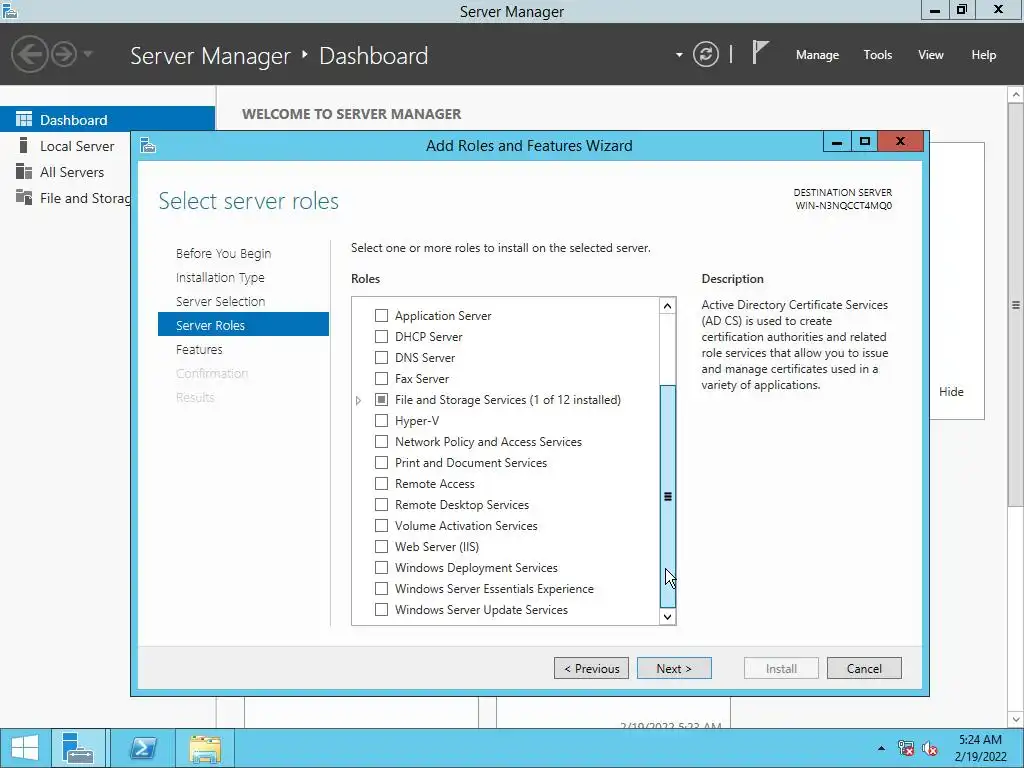Click the wizard title bar icon
Screen dimensions: 1024x768
[x=148, y=145]
